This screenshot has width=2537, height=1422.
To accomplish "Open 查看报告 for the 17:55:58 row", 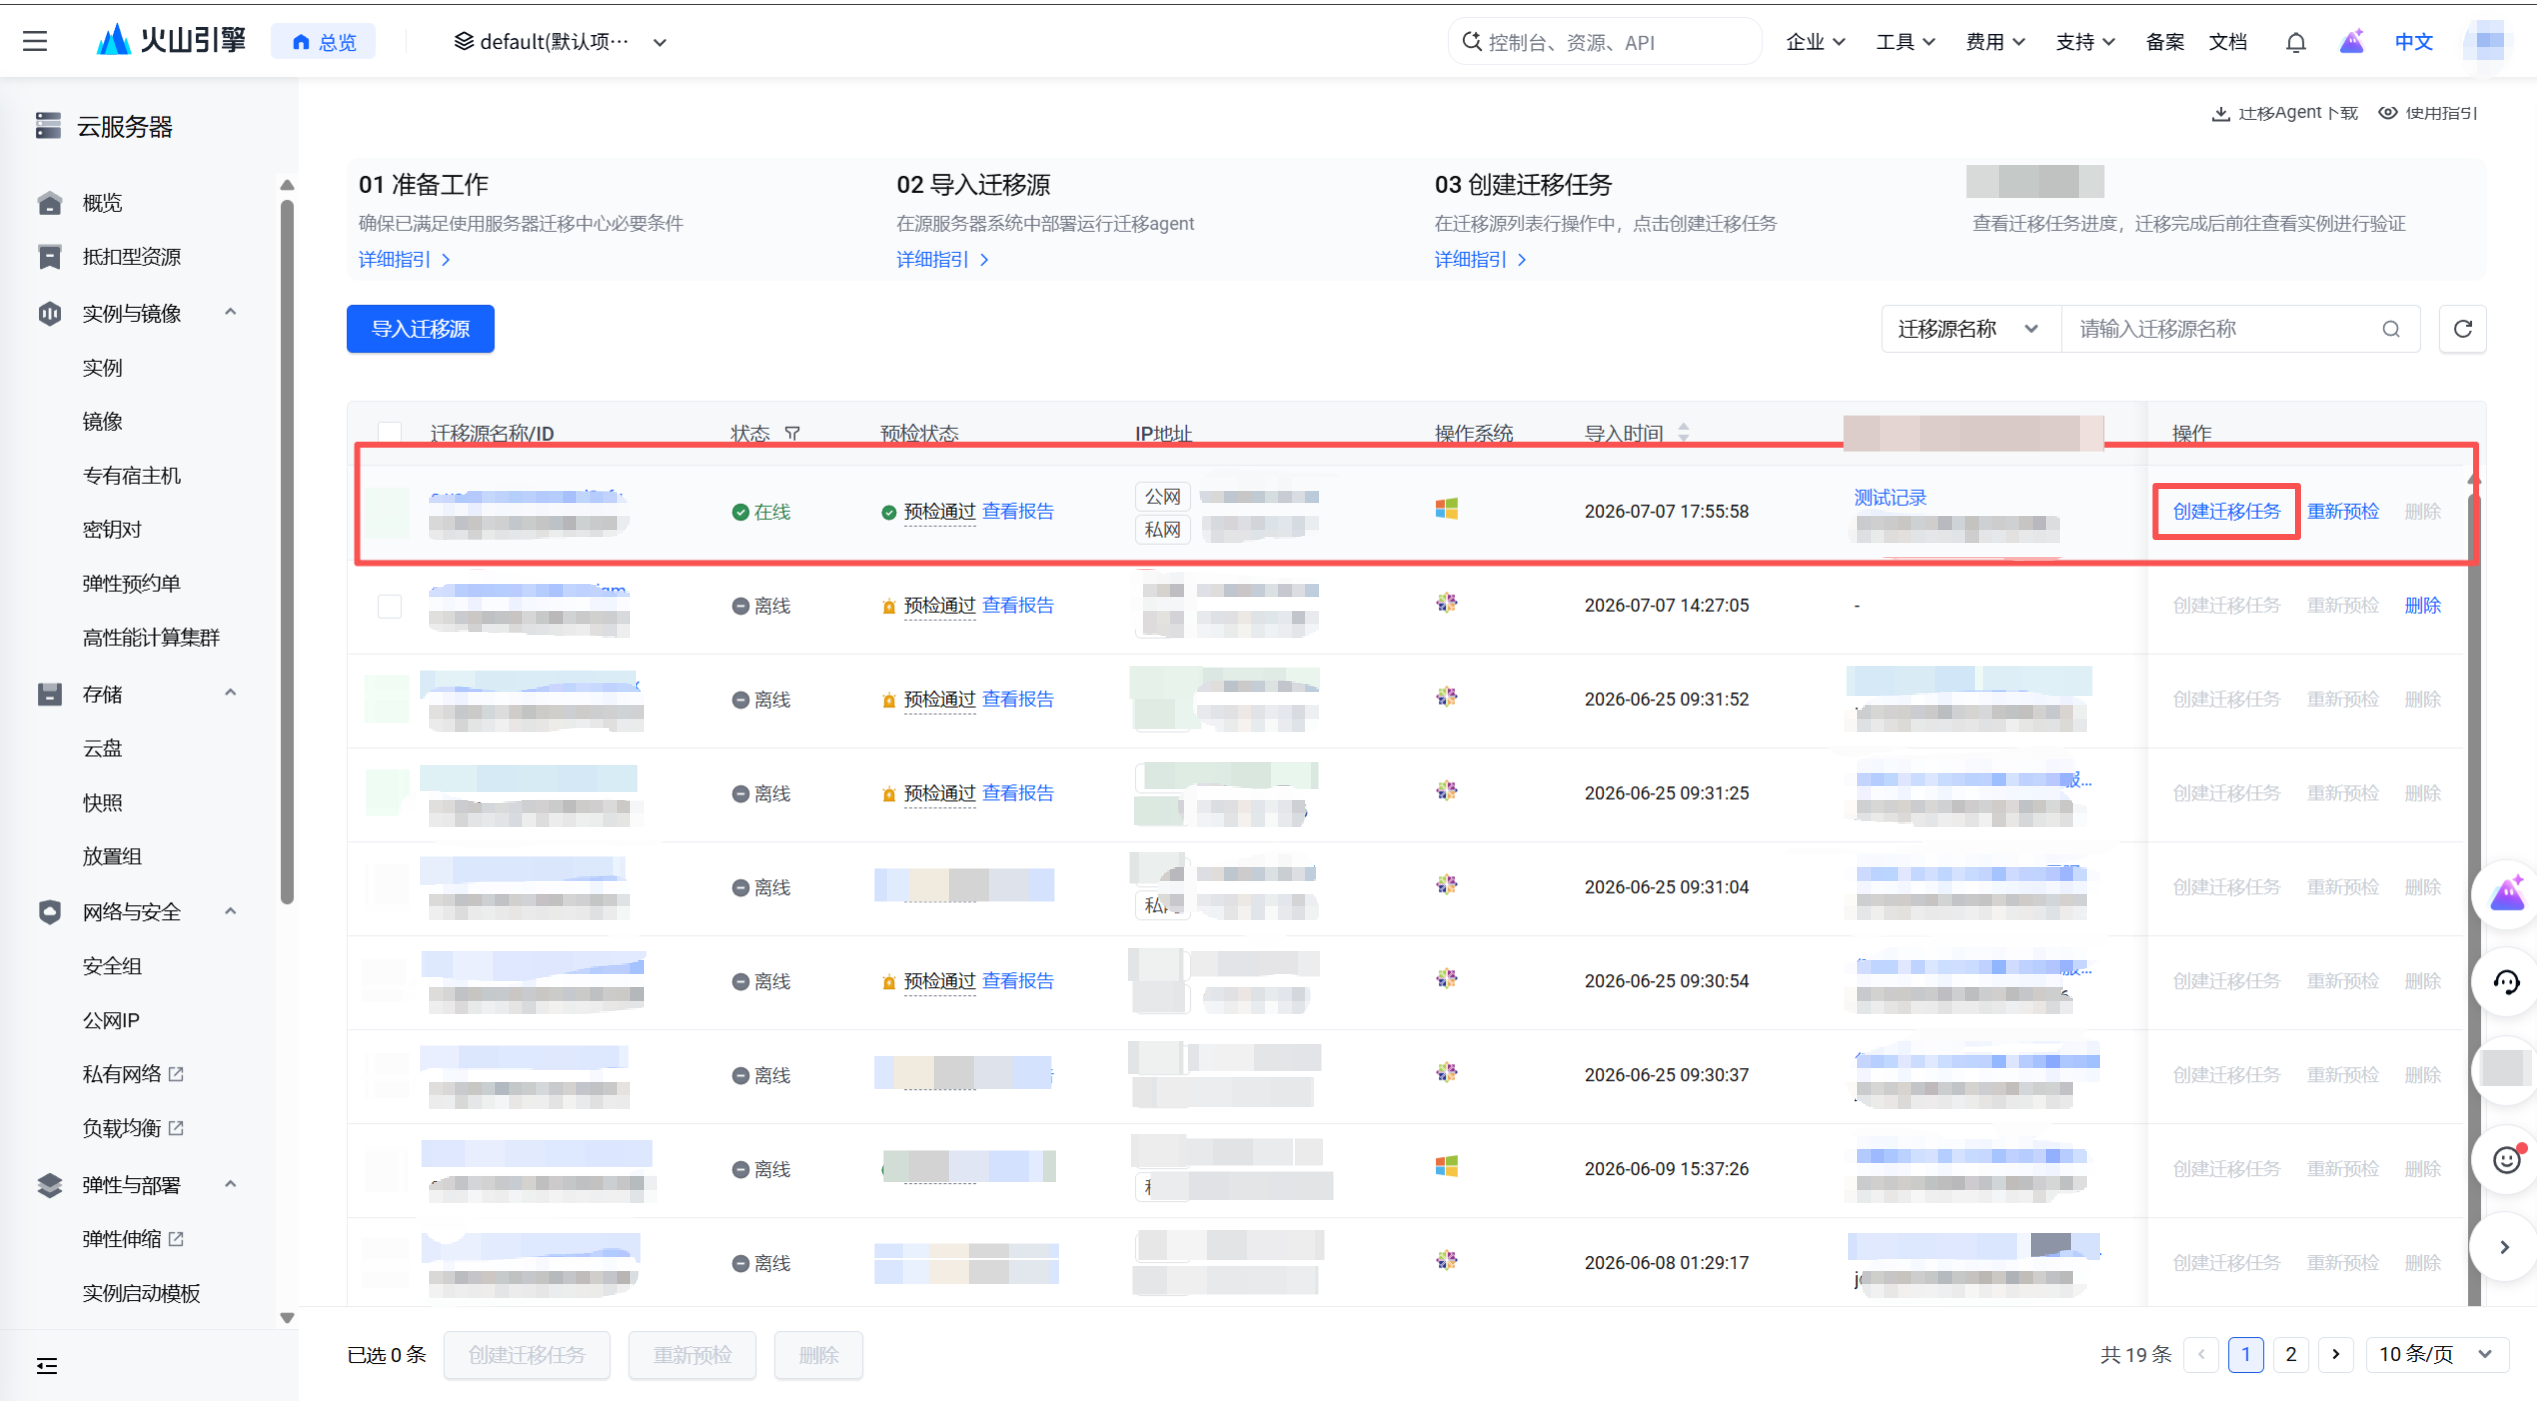I will (x=1018, y=512).
